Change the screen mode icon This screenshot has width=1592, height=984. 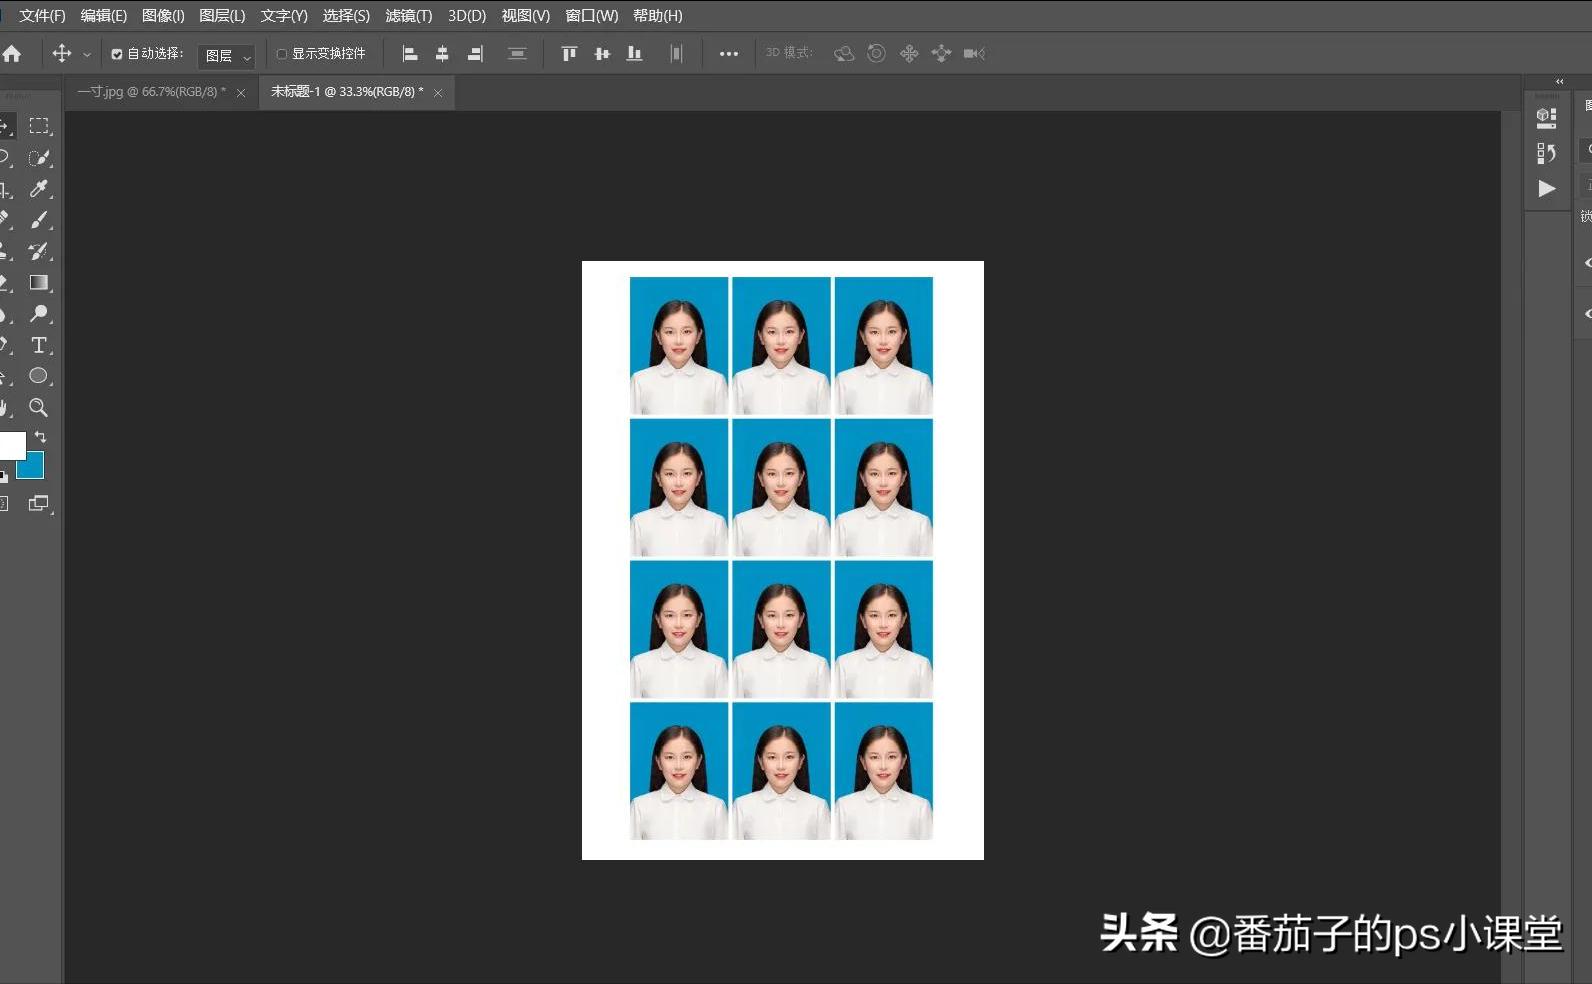point(39,504)
